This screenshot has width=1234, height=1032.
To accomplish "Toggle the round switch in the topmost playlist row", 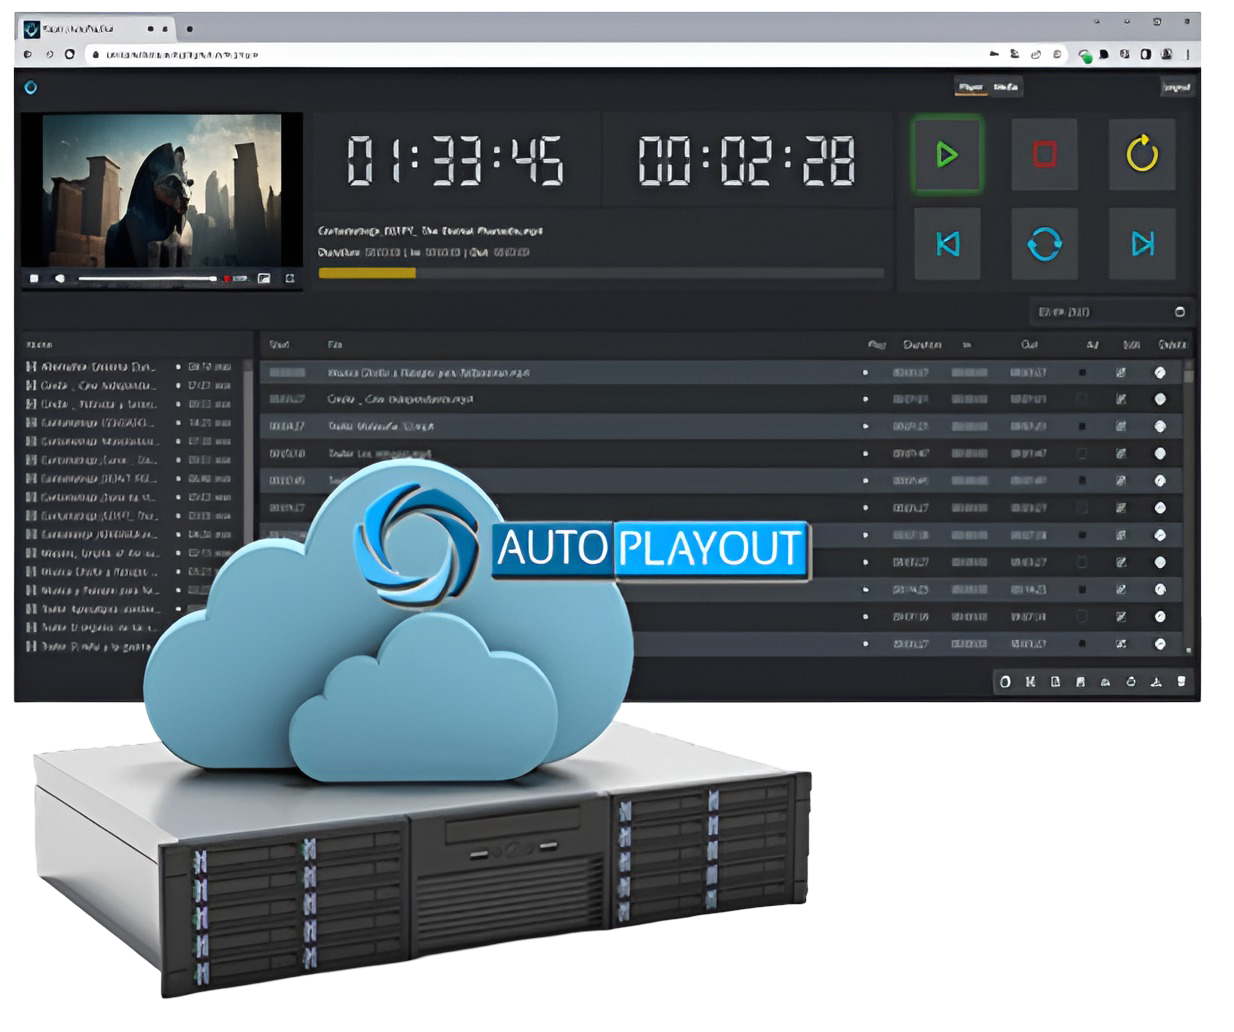I will 1160,372.
